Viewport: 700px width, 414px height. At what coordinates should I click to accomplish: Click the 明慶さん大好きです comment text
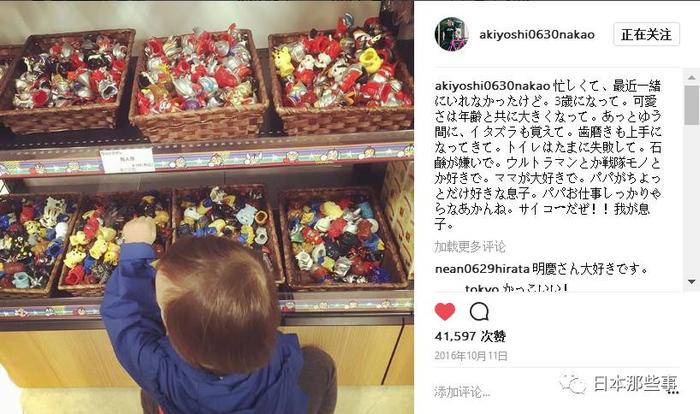pyautogui.click(x=590, y=269)
